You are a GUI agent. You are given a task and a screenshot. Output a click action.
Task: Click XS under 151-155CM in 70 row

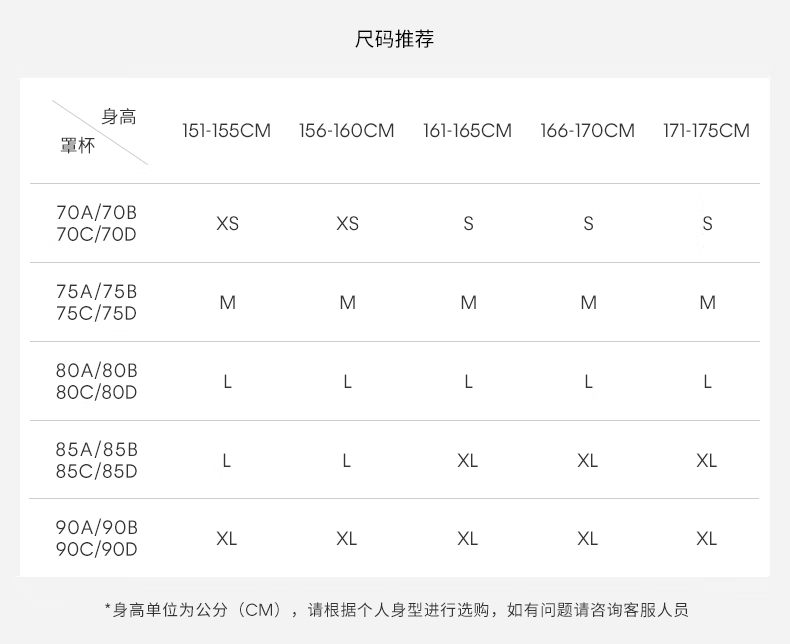click(227, 224)
